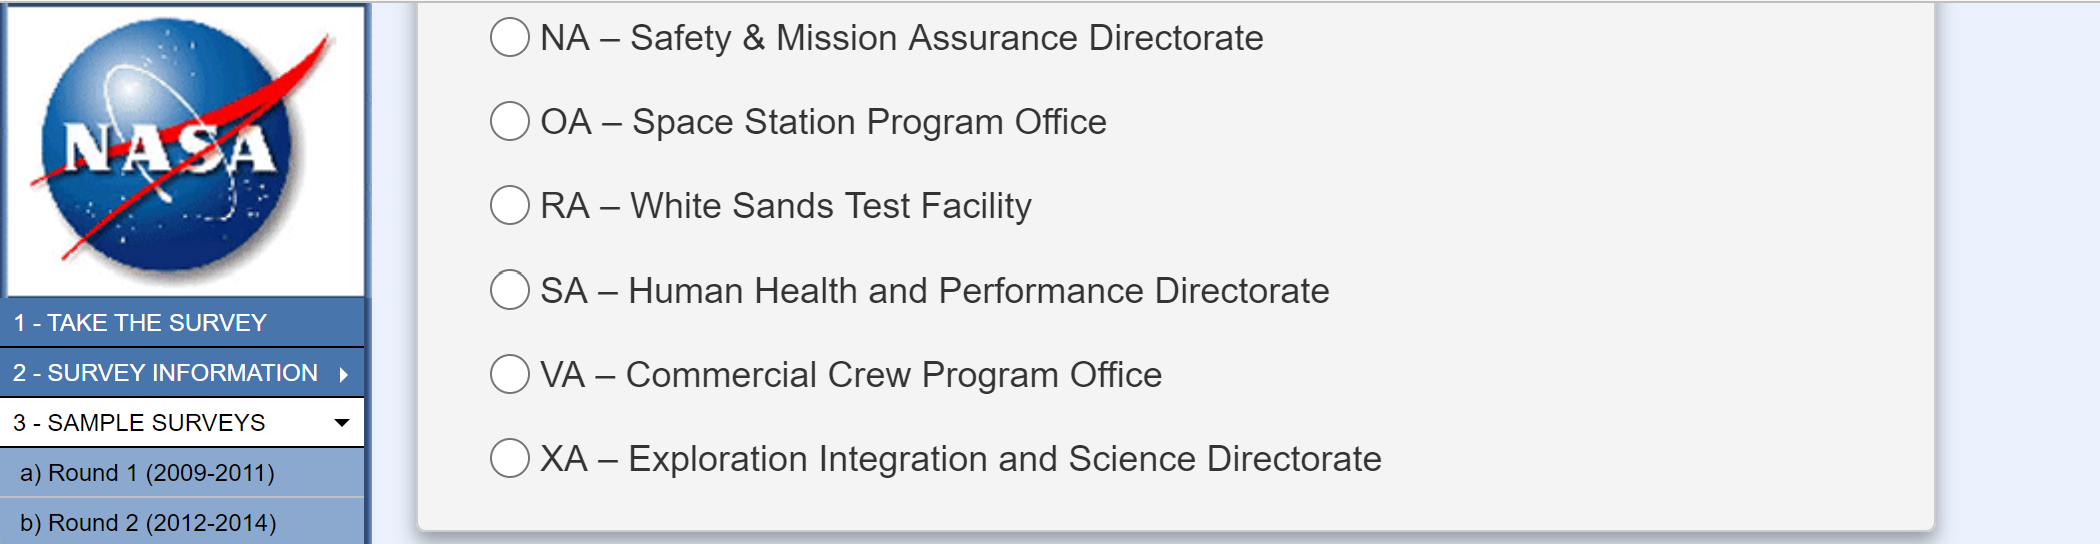Choose the VA Commercial Crew Program Office radio circle
2100x544 pixels.
(x=510, y=374)
